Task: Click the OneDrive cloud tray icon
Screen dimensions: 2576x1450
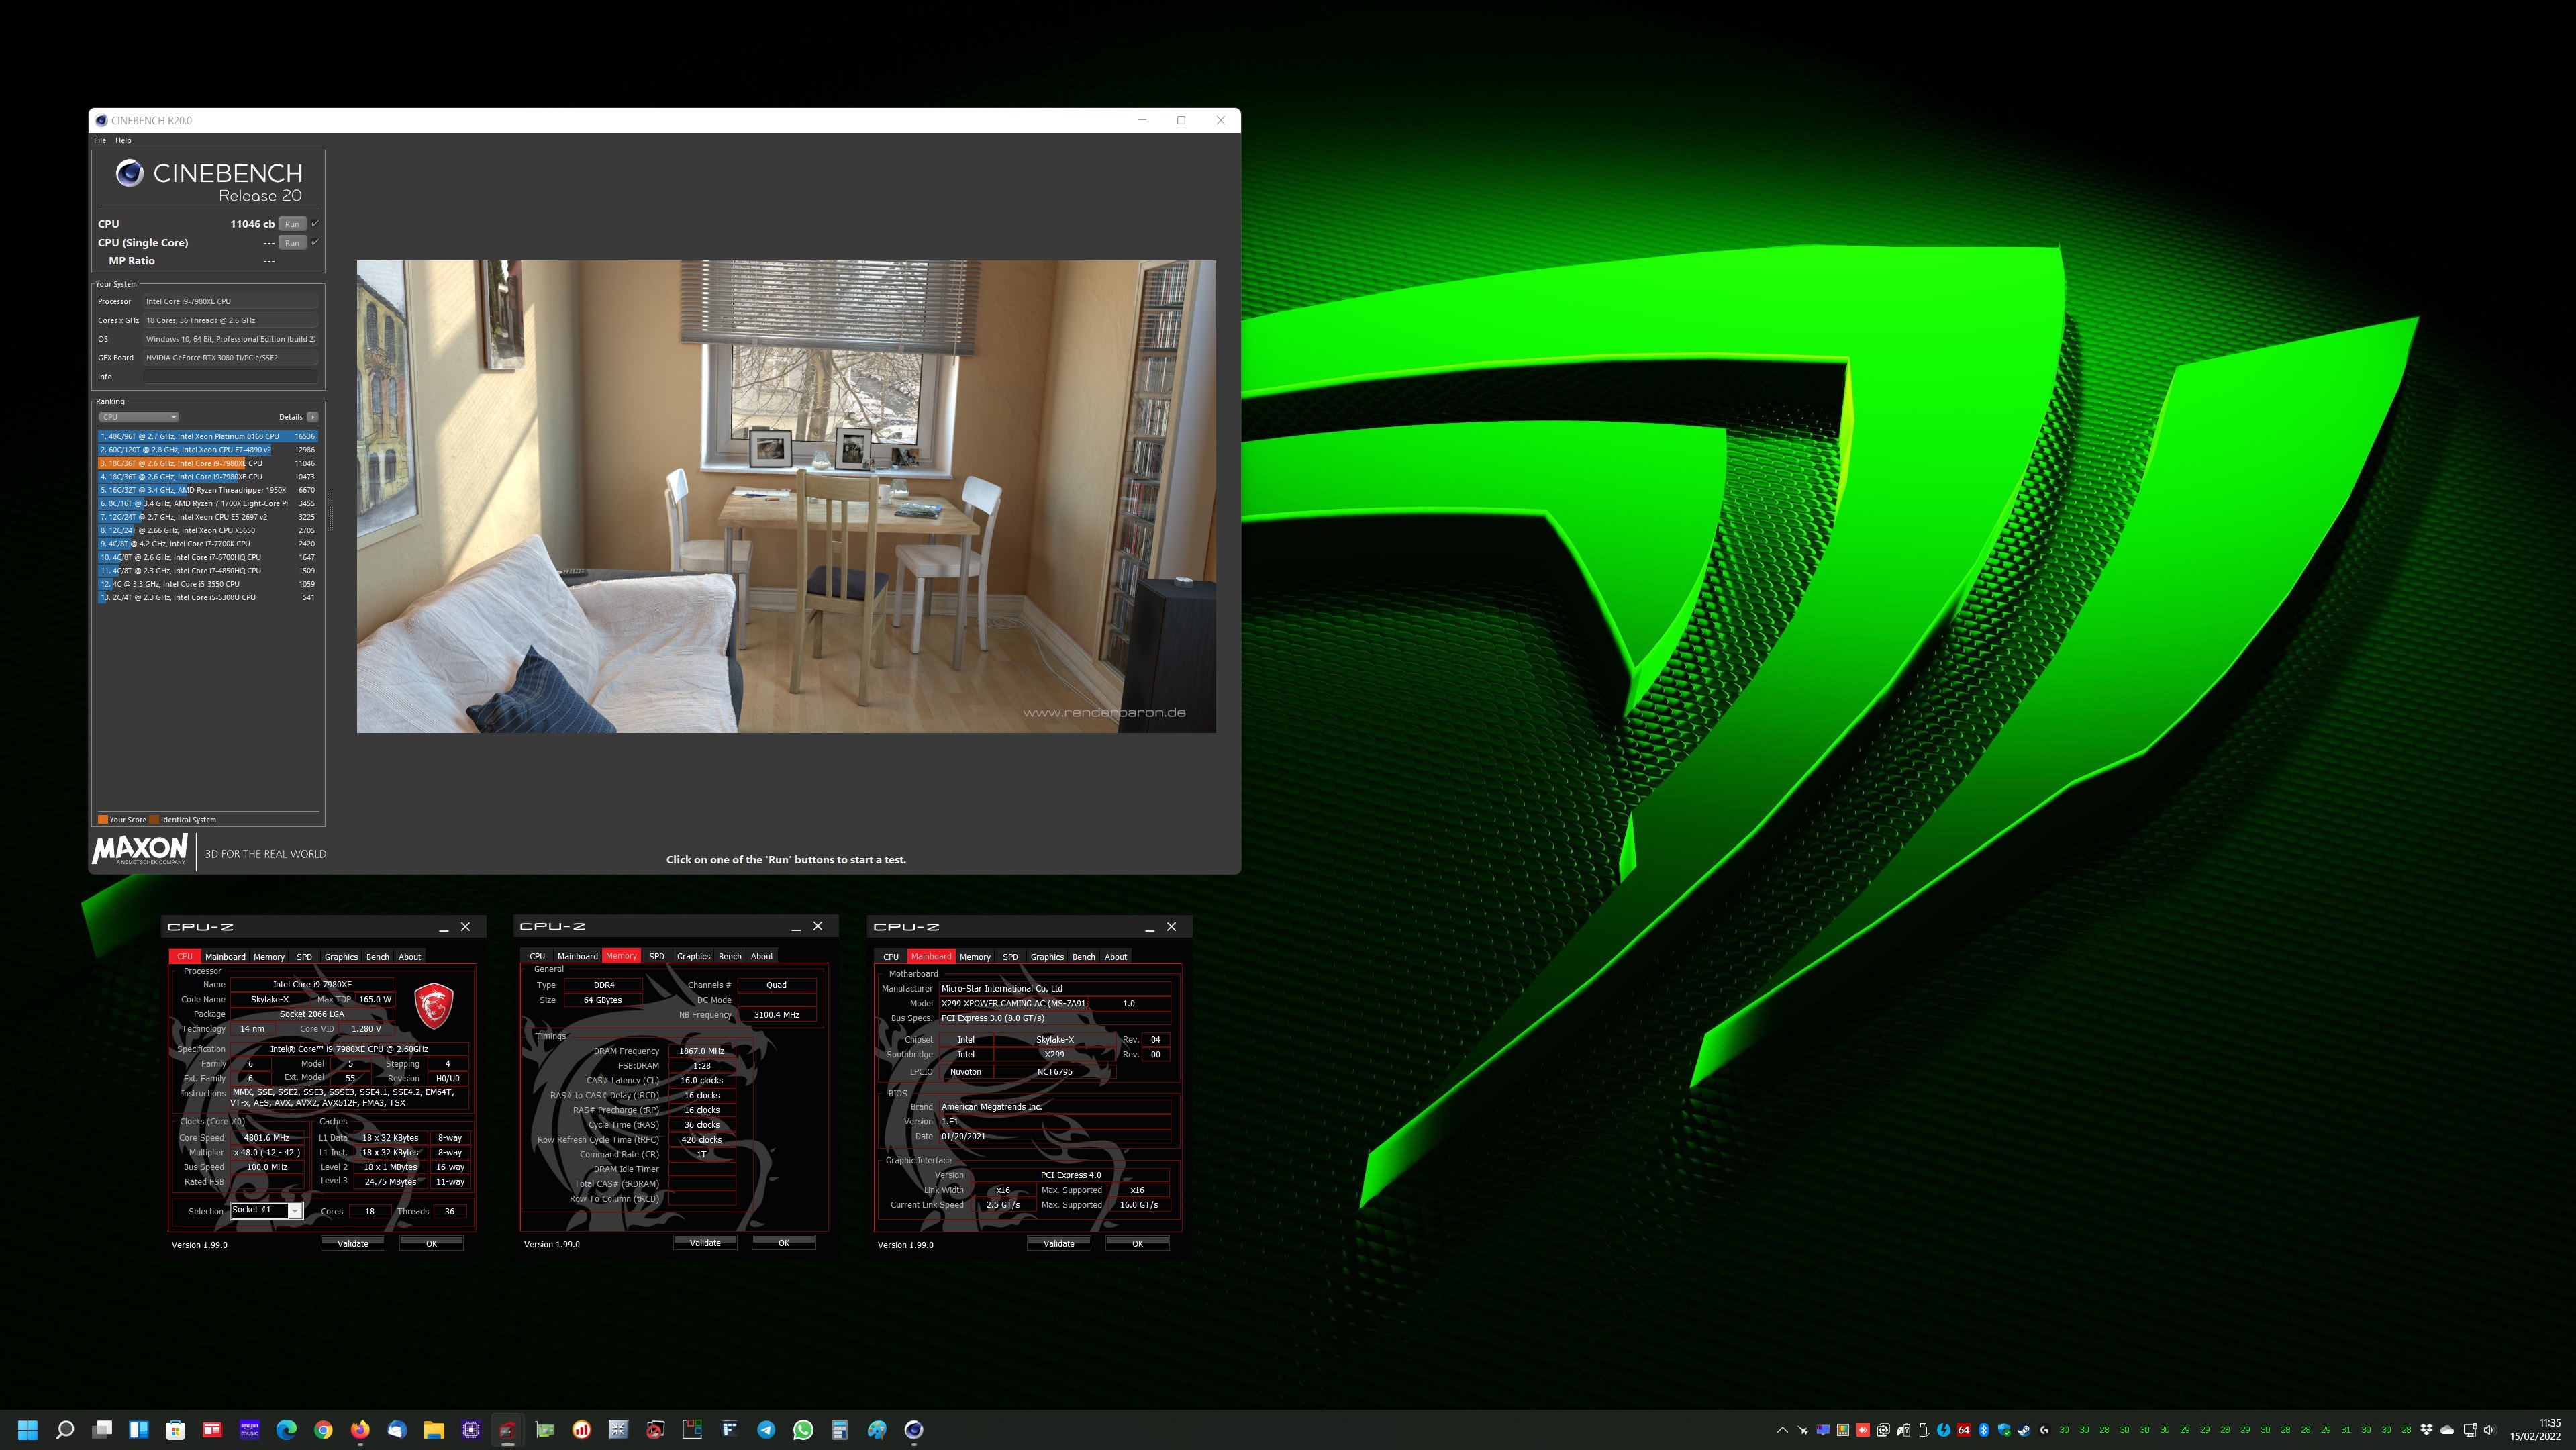Action: click(x=2447, y=1430)
